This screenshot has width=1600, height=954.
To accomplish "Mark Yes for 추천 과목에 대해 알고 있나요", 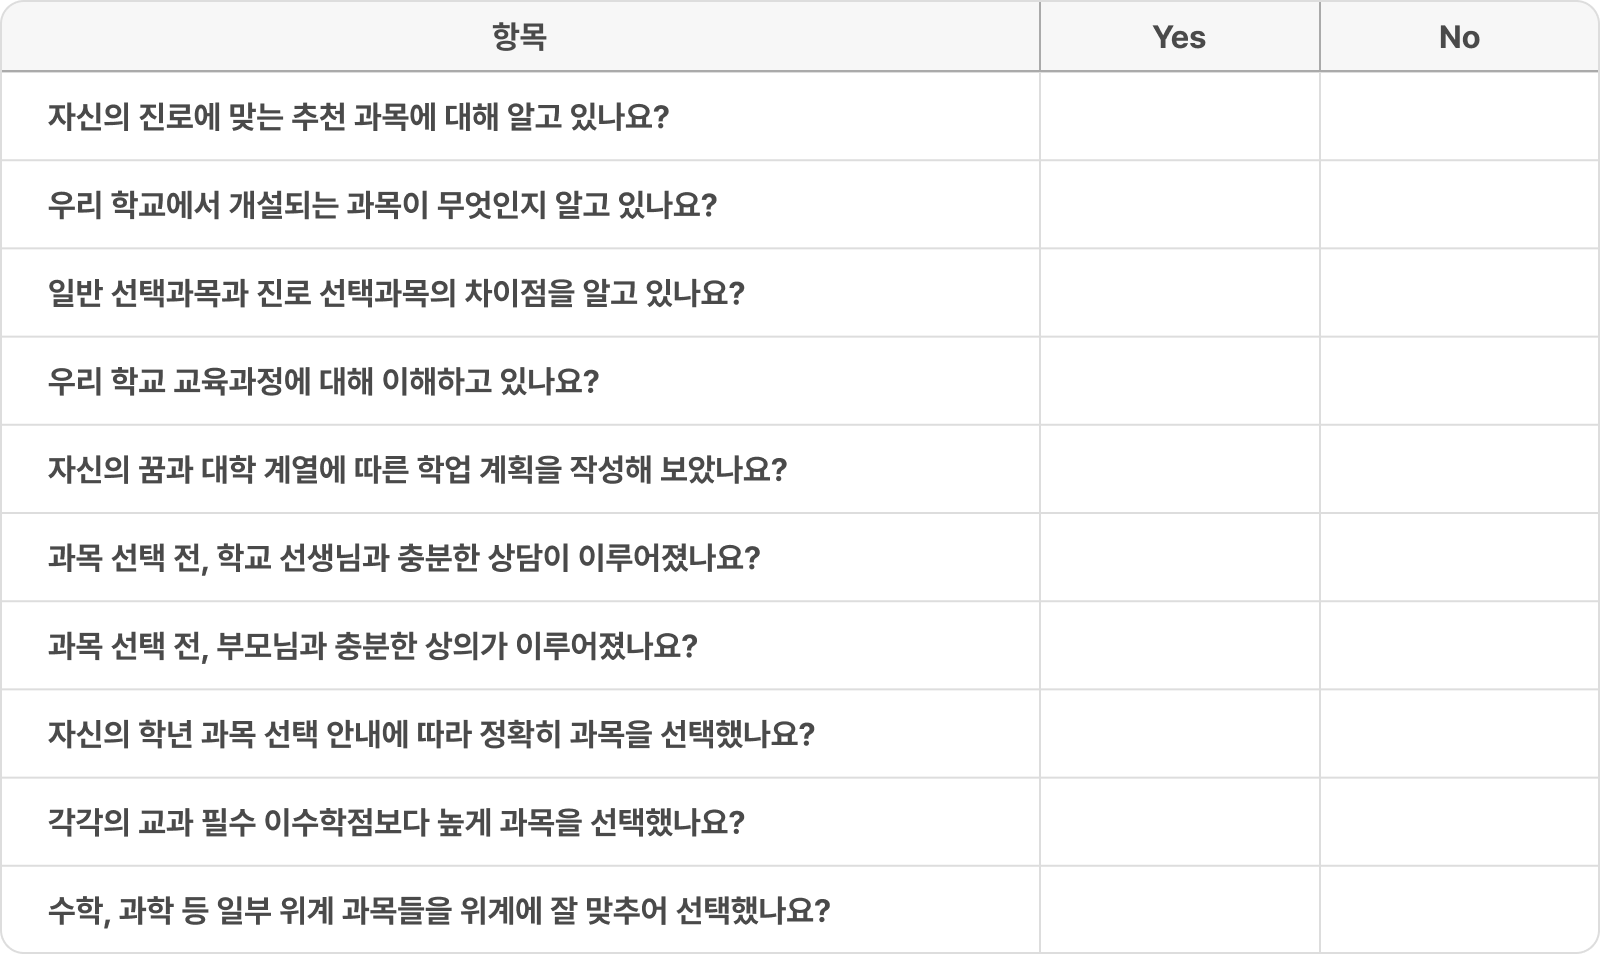I will (x=1180, y=116).
